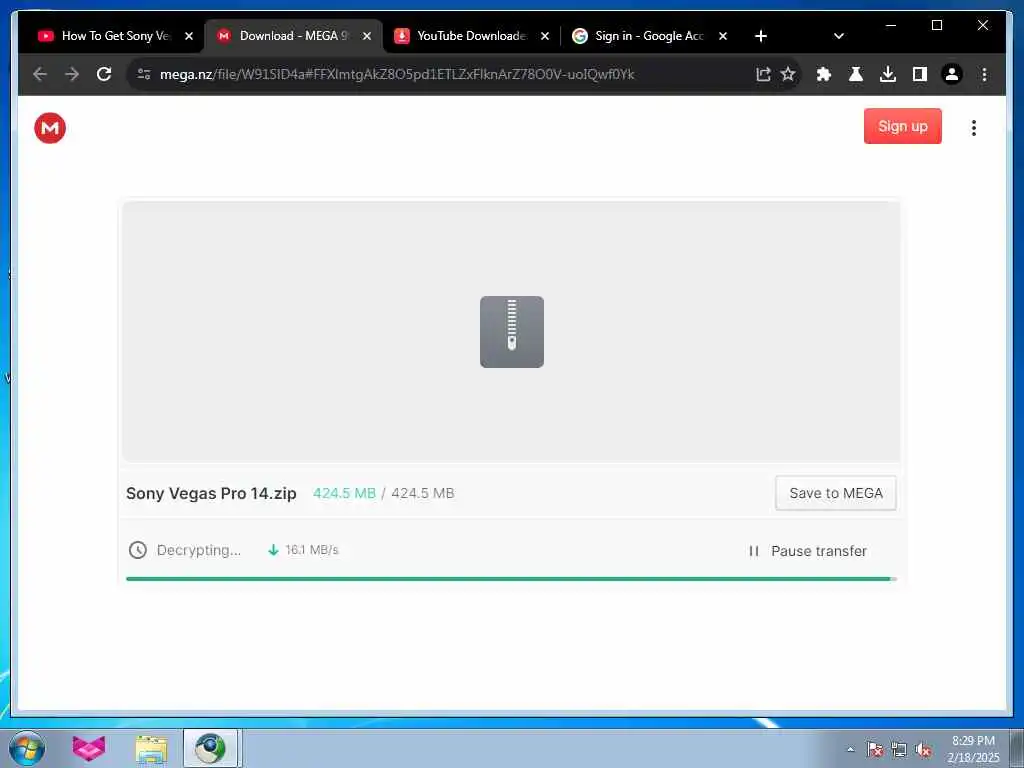Open MEGA page three-dot menu
This screenshot has width=1024, height=768.
[973, 128]
